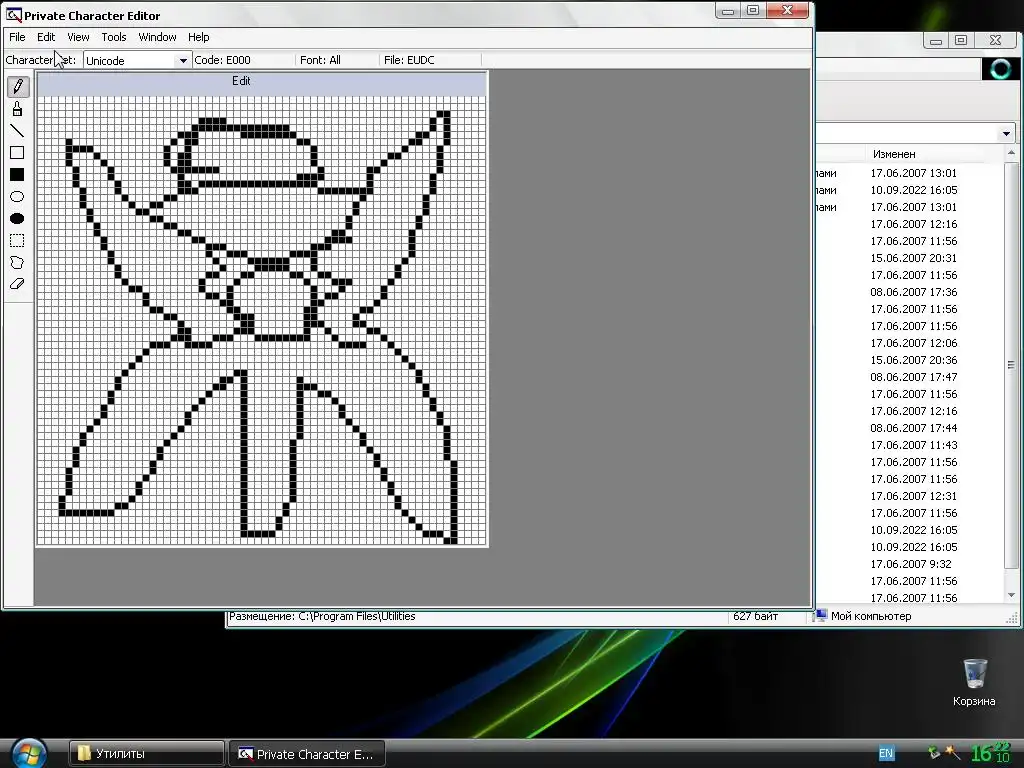Select the Eraser tool
The image size is (1024, 768).
coord(18,284)
